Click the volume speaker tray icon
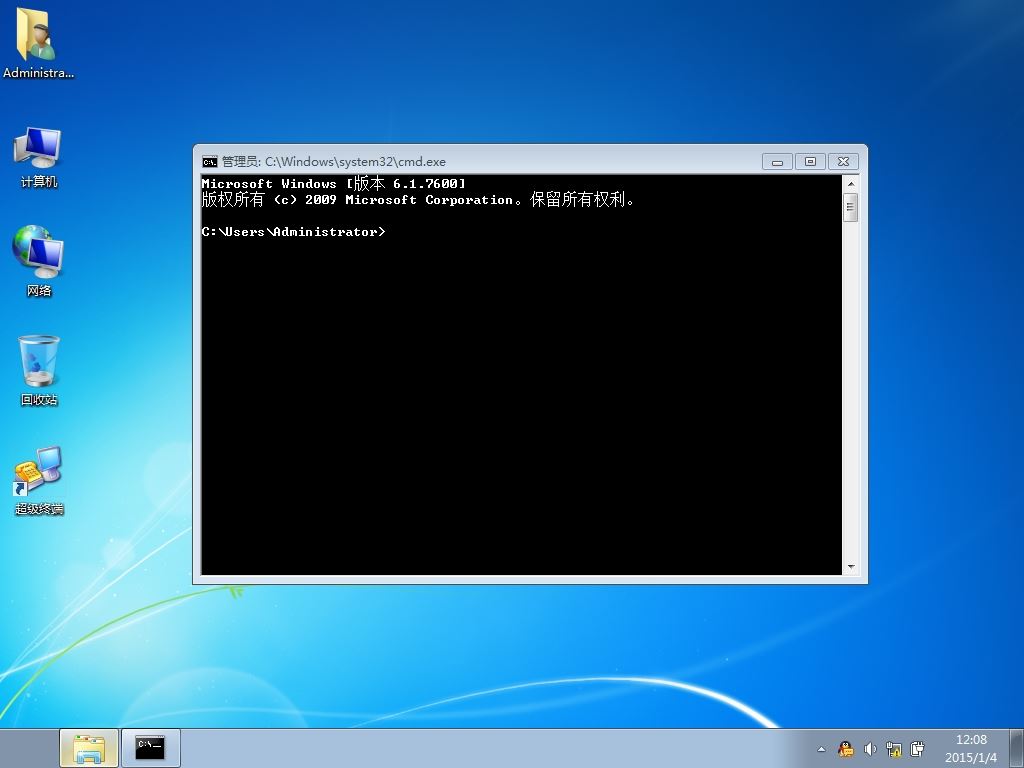 coord(869,749)
